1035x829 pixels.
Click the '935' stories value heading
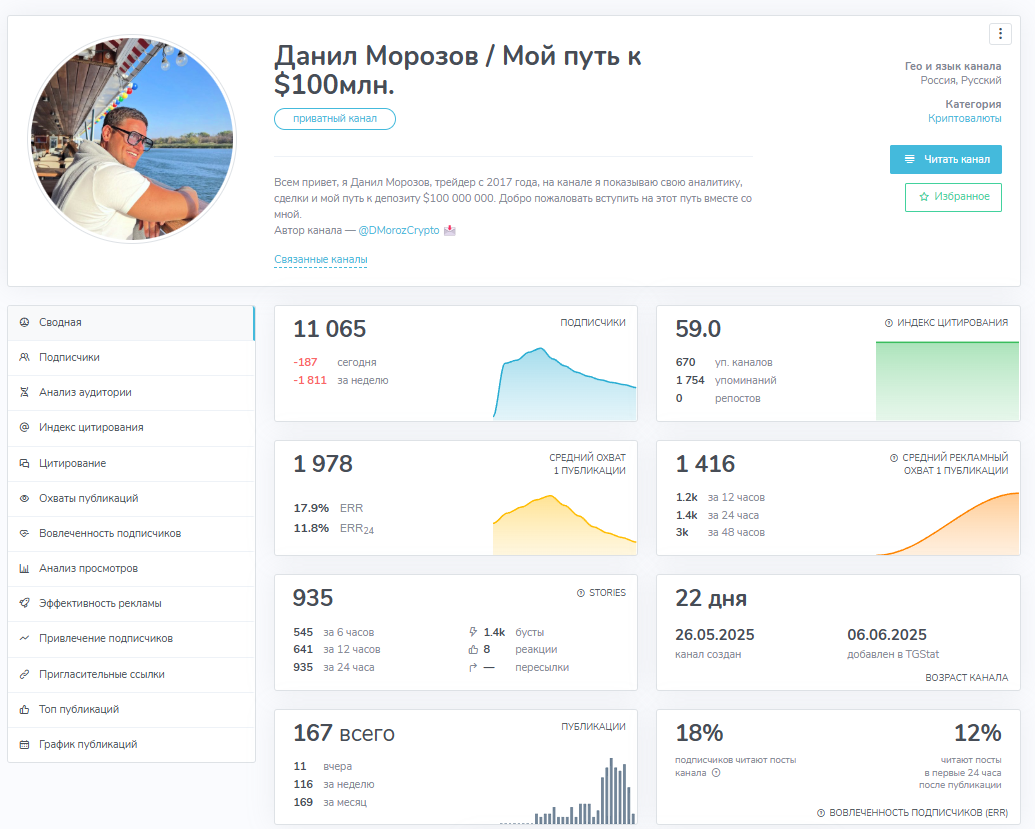313,598
